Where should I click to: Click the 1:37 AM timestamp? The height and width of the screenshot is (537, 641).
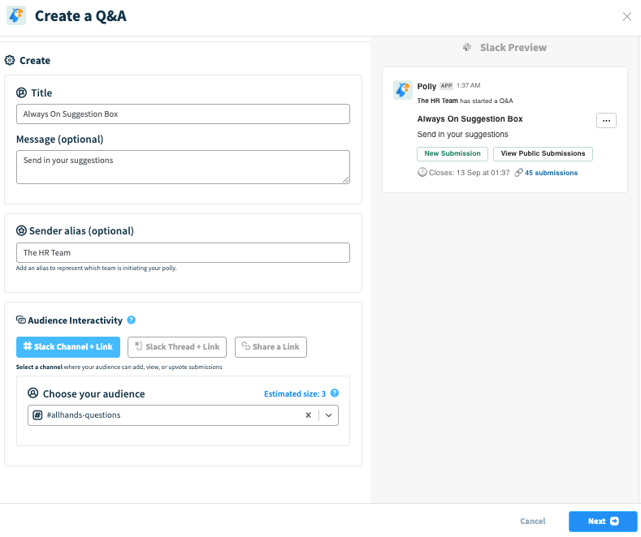click(x=468, y=85)
